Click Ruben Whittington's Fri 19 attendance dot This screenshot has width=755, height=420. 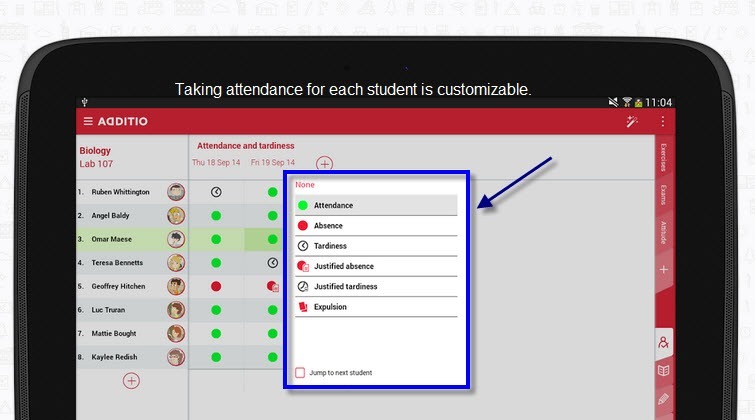273,192
